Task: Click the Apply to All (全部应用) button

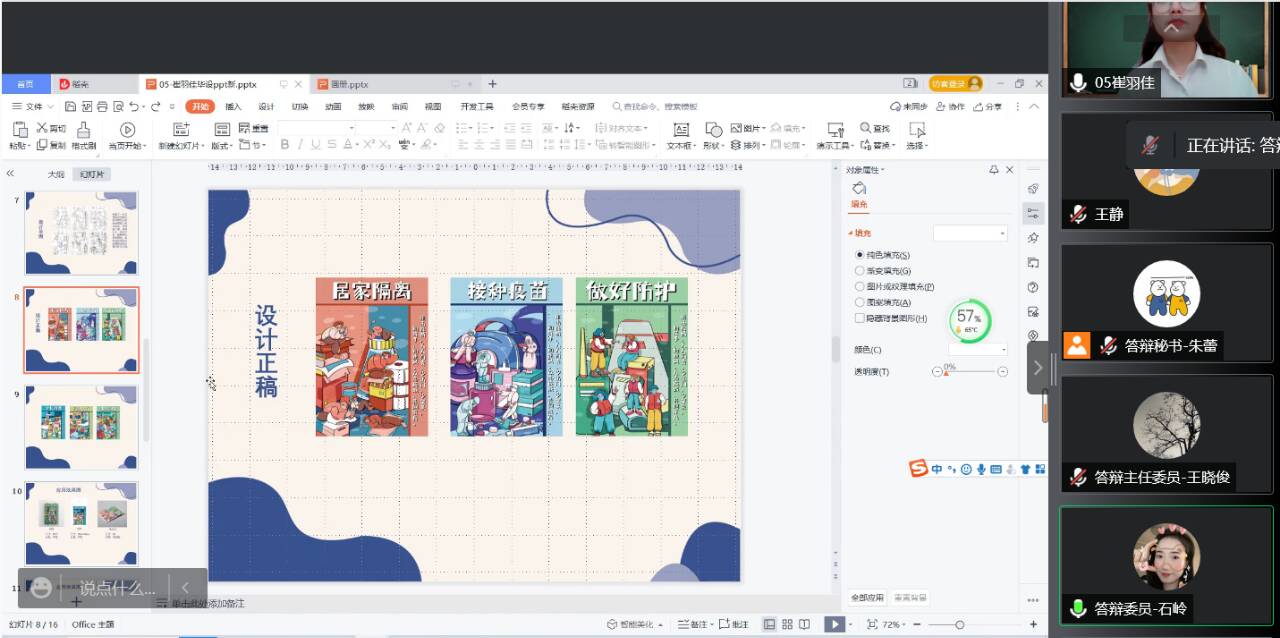Action: 867,598
